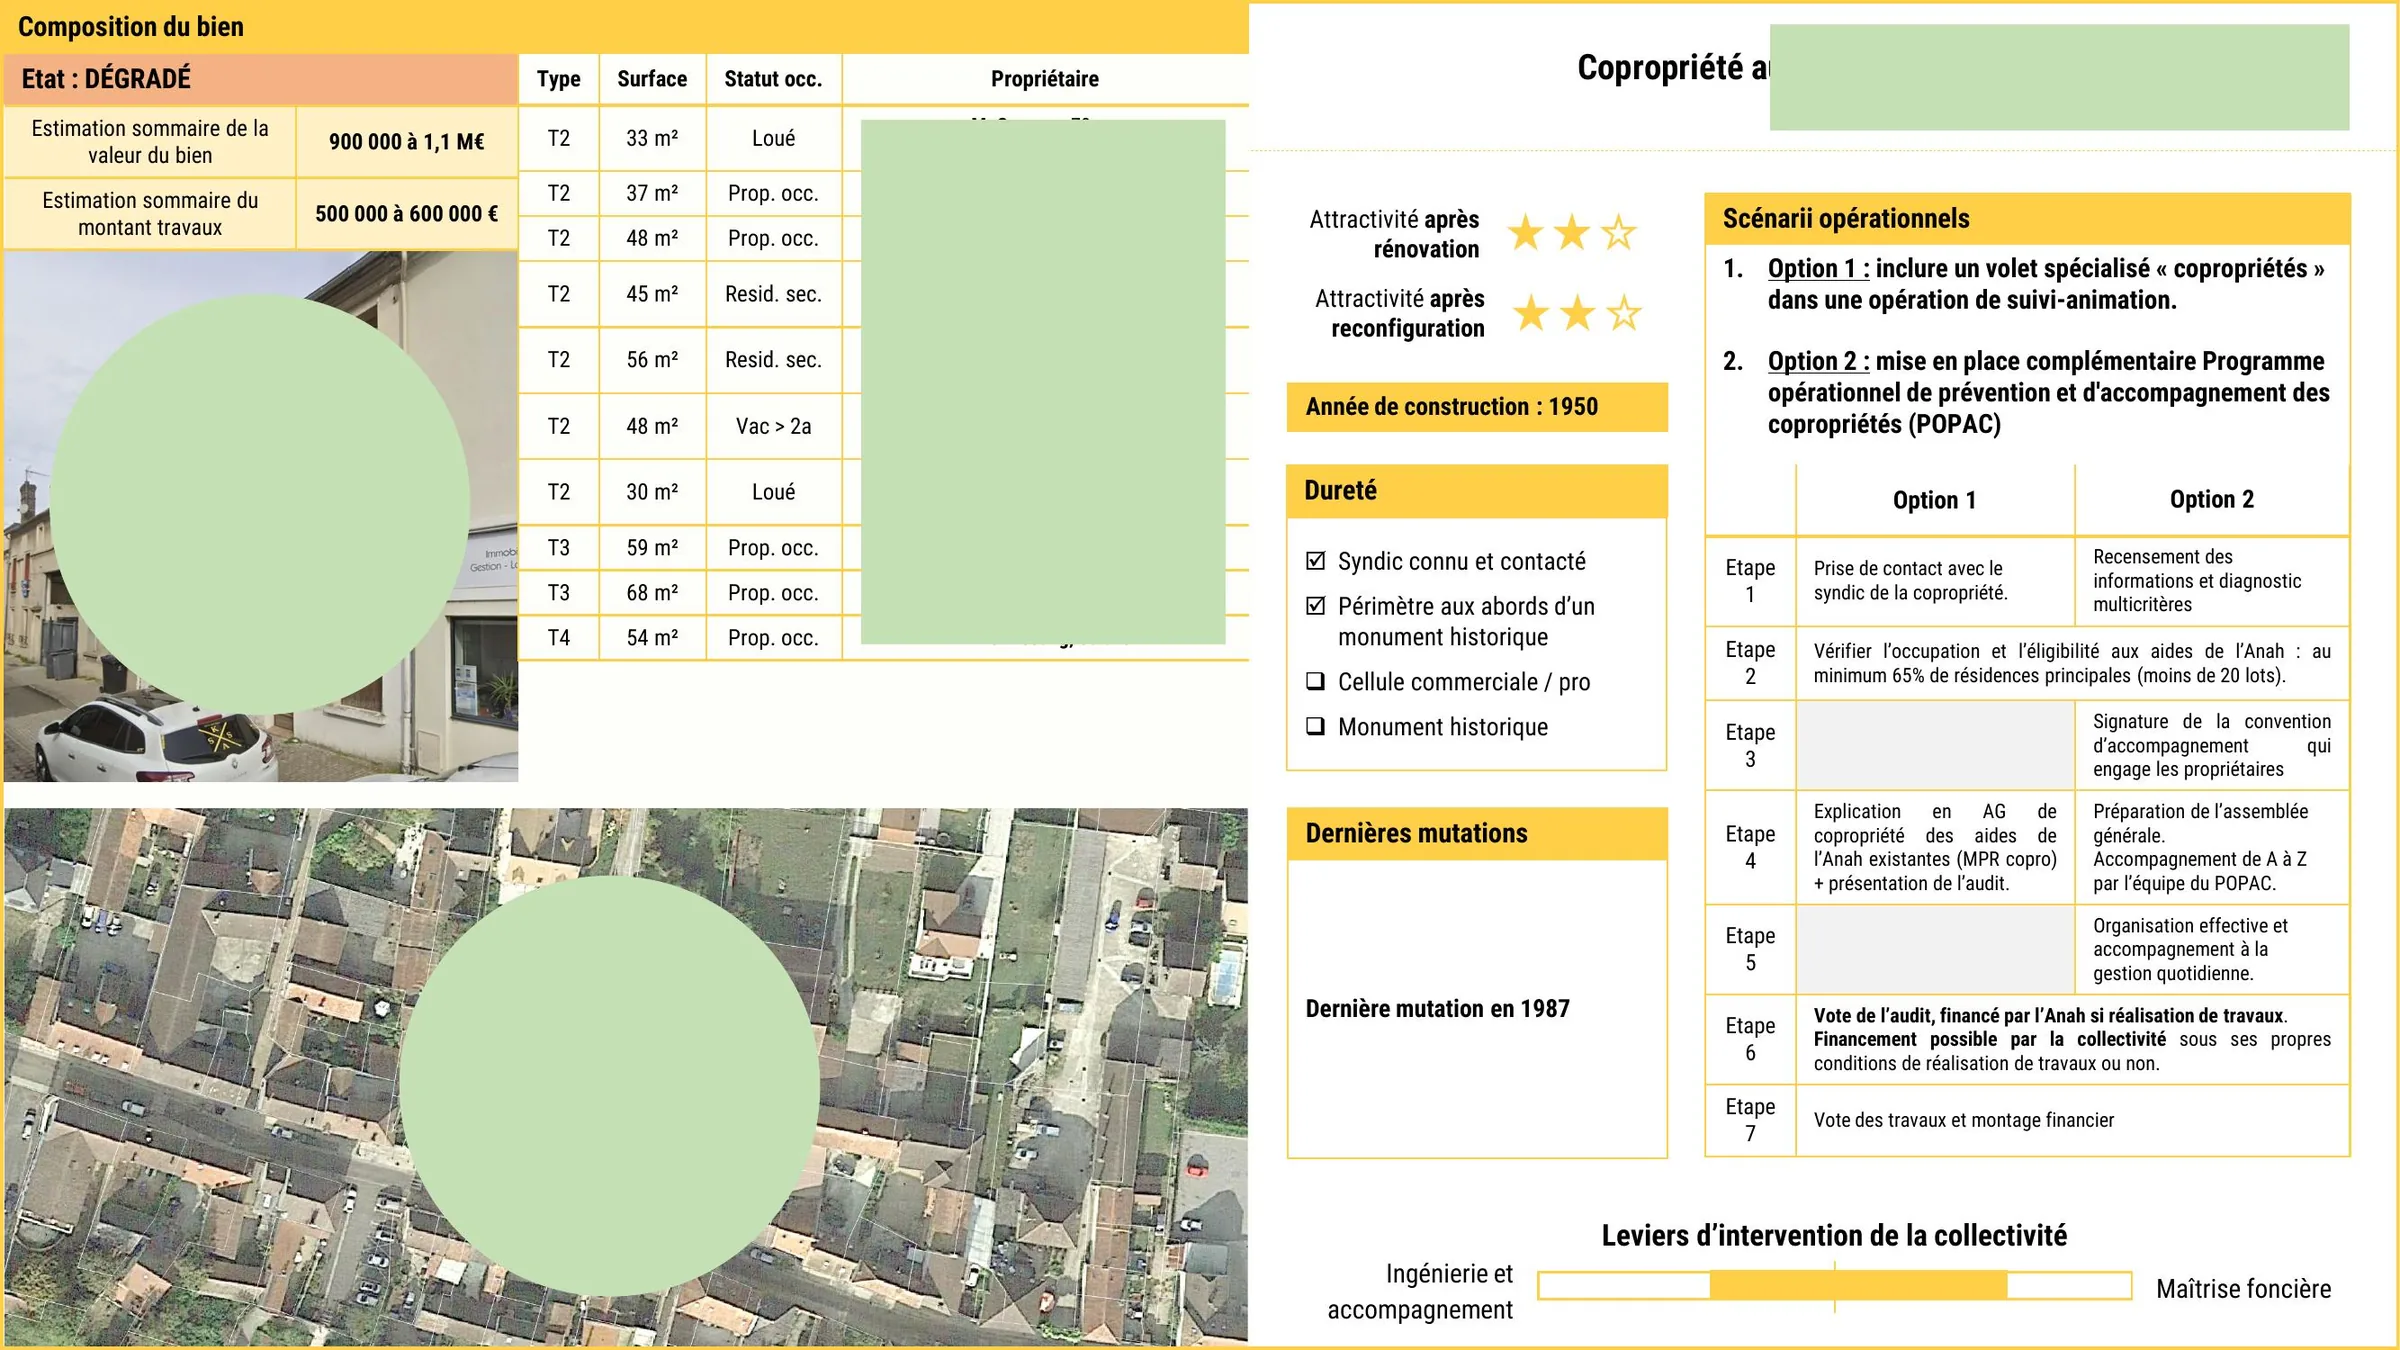Click the 'Etape 7' row label
2400x1350 pixels.
[1750, 1121]
